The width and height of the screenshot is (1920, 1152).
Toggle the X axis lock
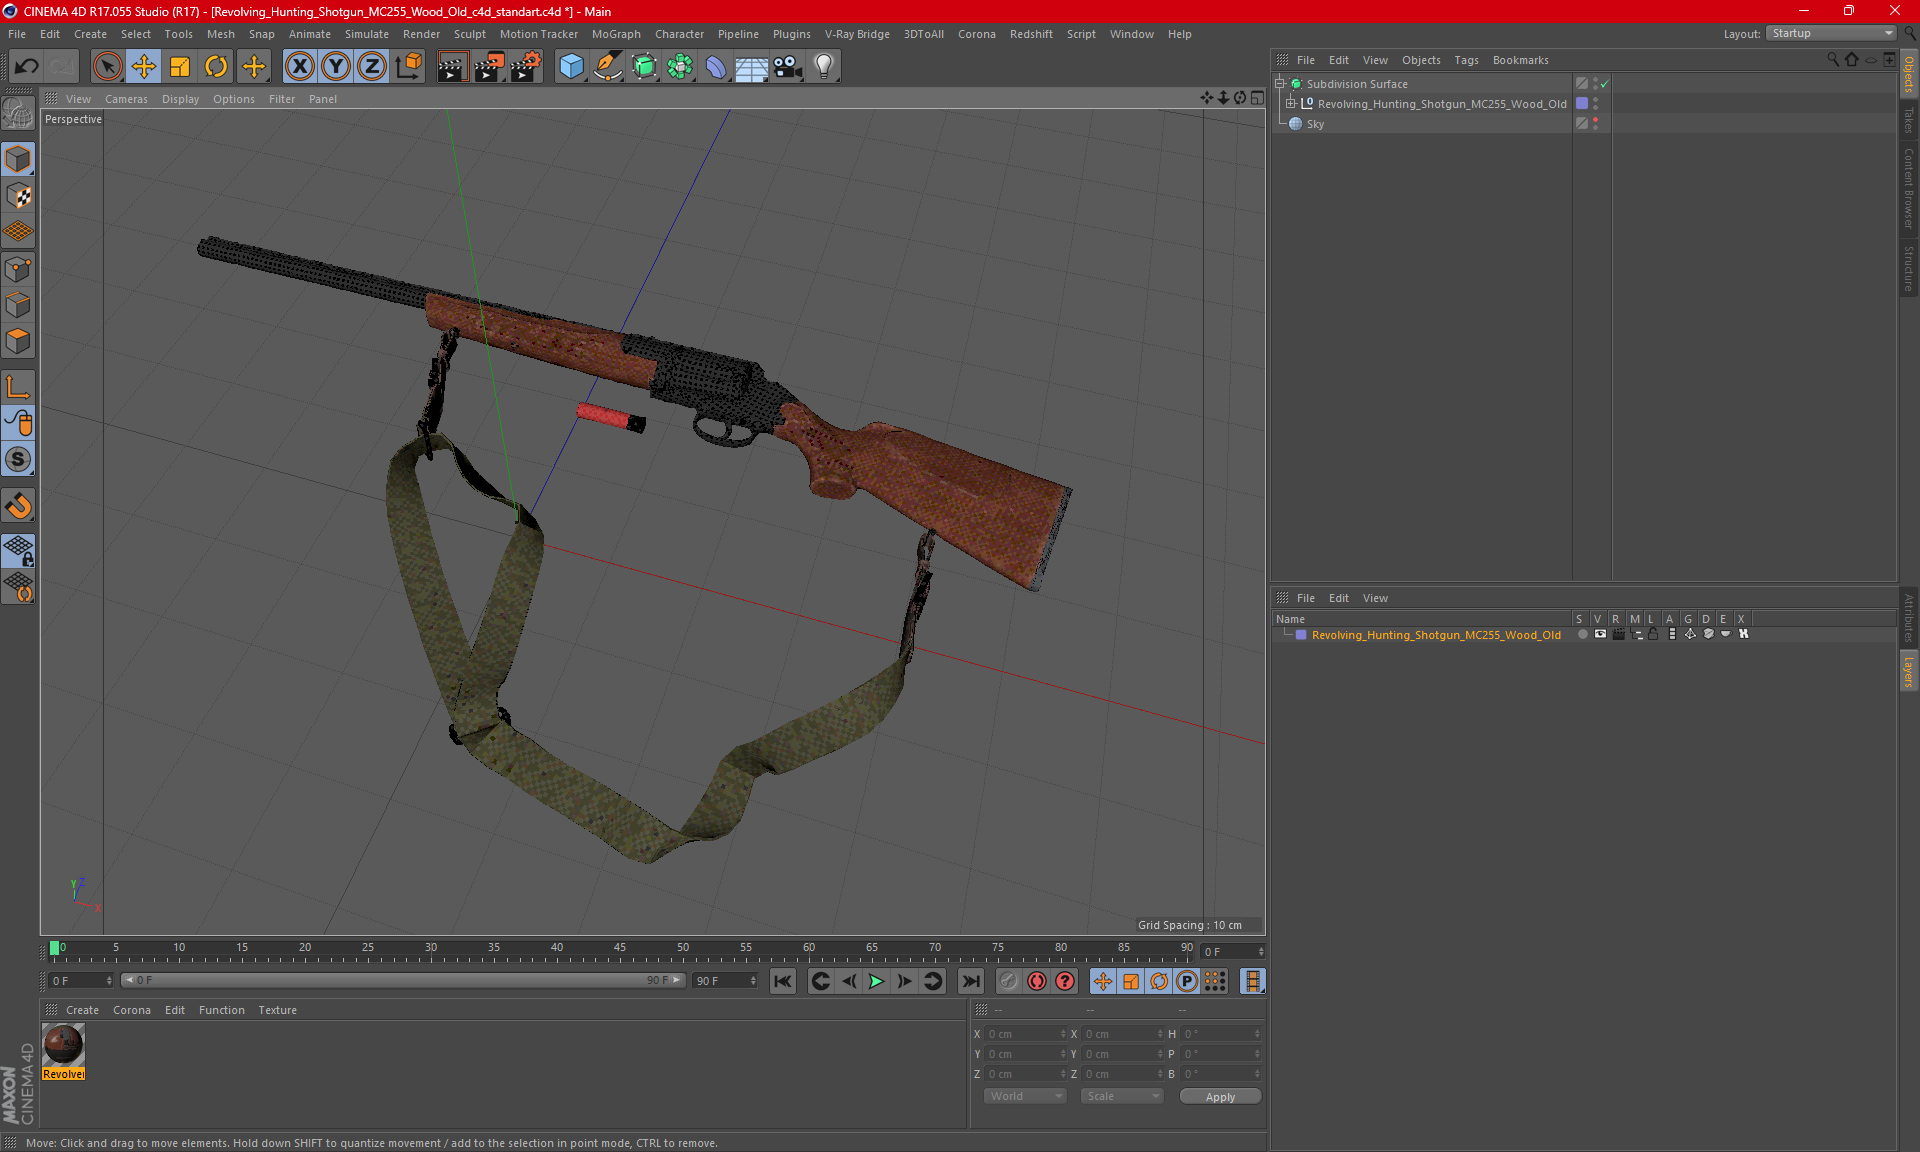click(299, 66)
